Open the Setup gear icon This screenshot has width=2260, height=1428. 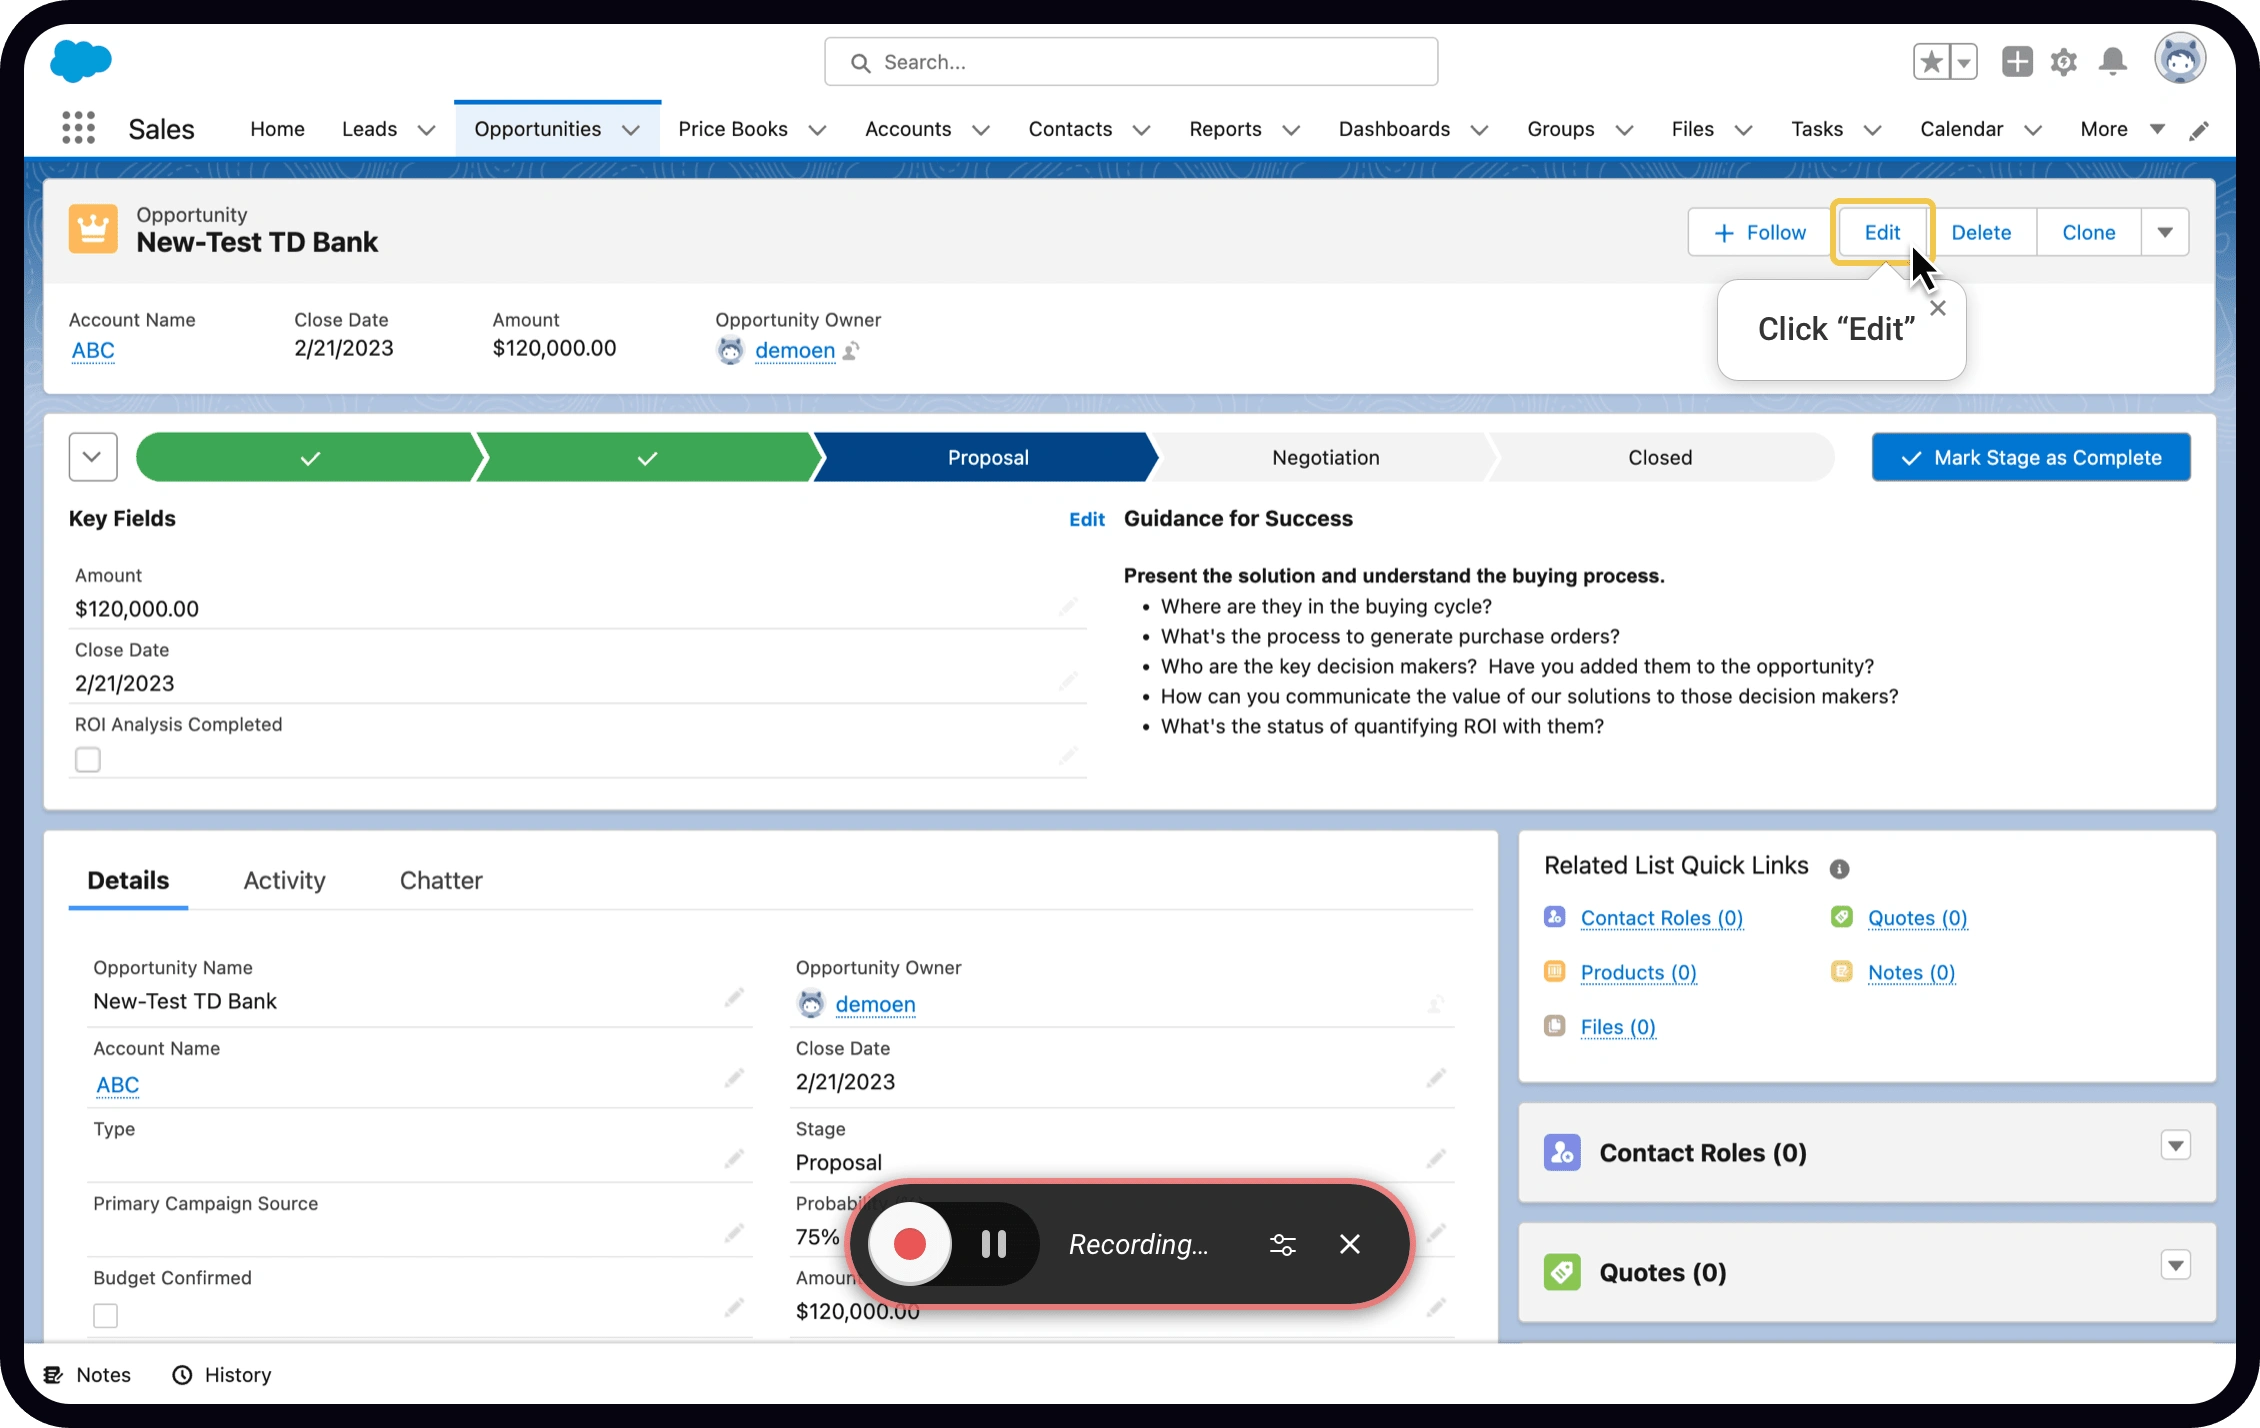tap(2063, 62)
